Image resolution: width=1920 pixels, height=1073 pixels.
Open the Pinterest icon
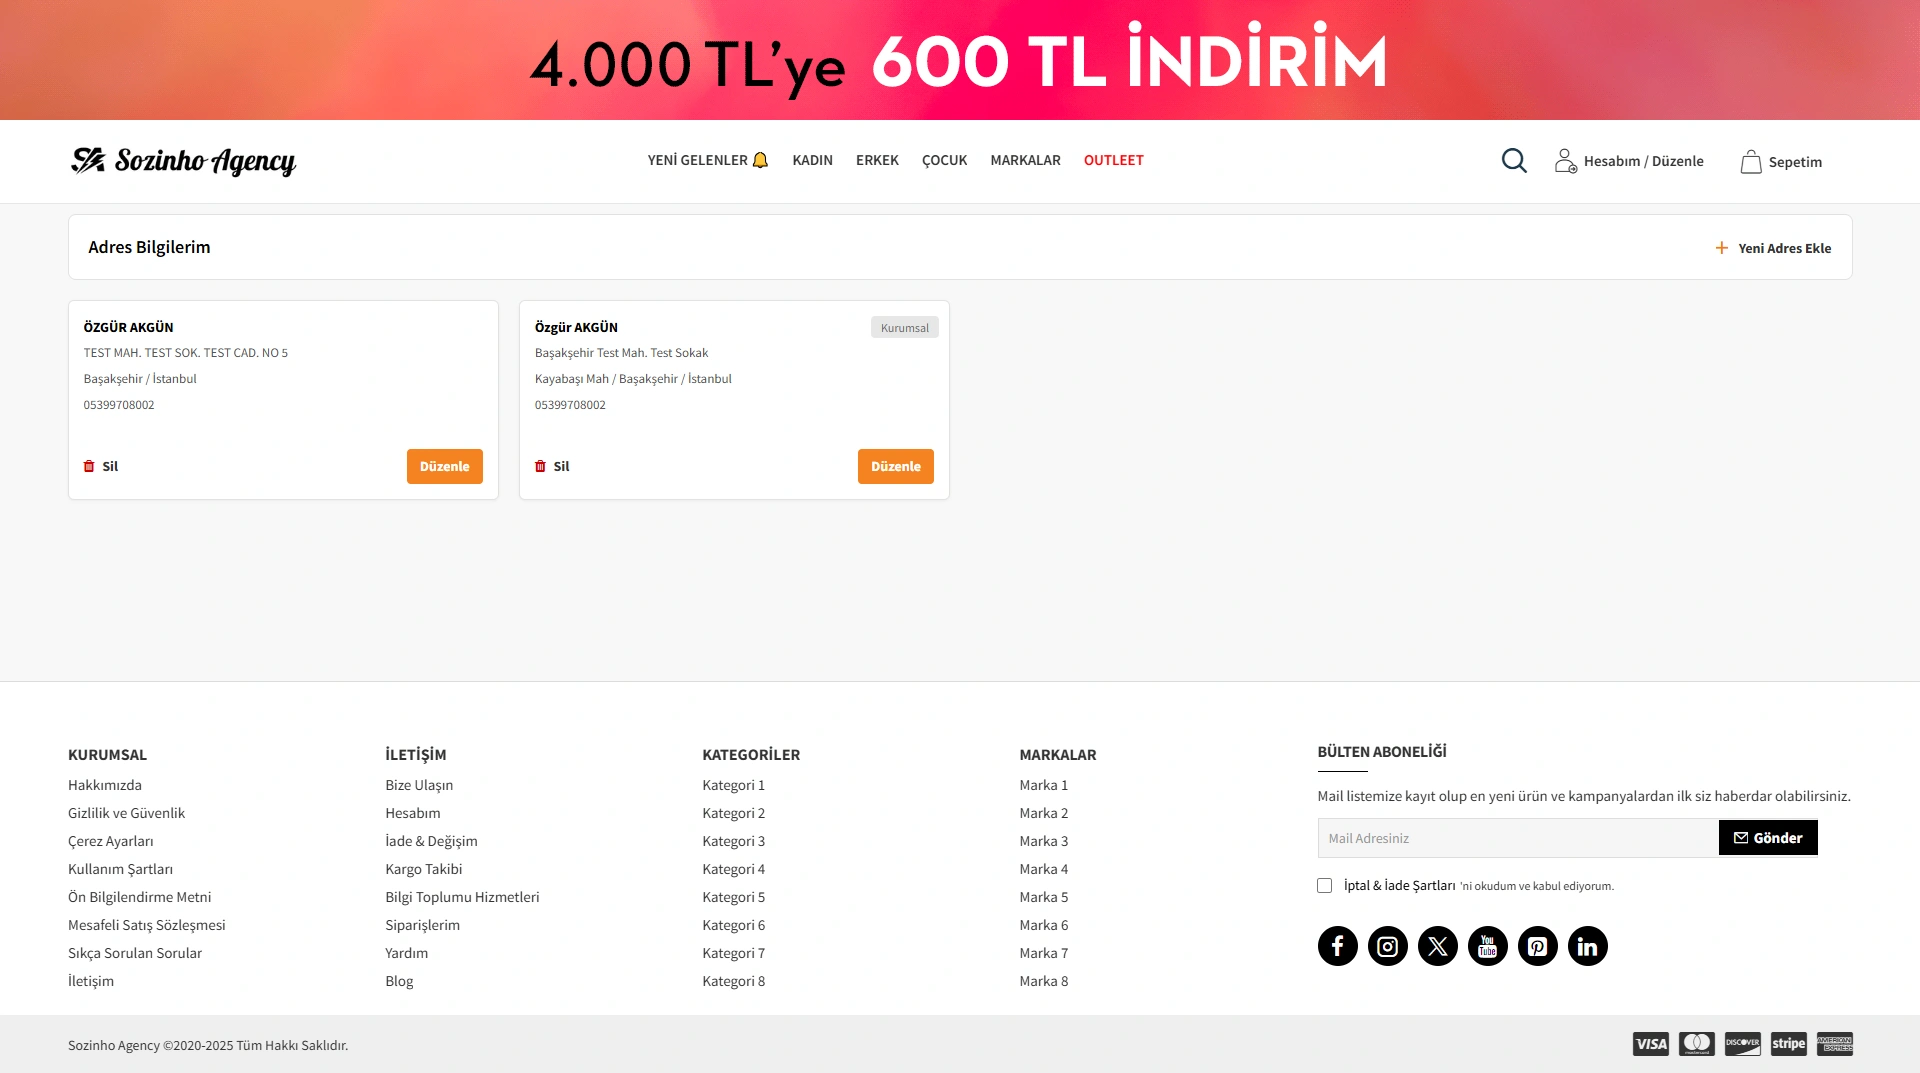coord(1537,945)
